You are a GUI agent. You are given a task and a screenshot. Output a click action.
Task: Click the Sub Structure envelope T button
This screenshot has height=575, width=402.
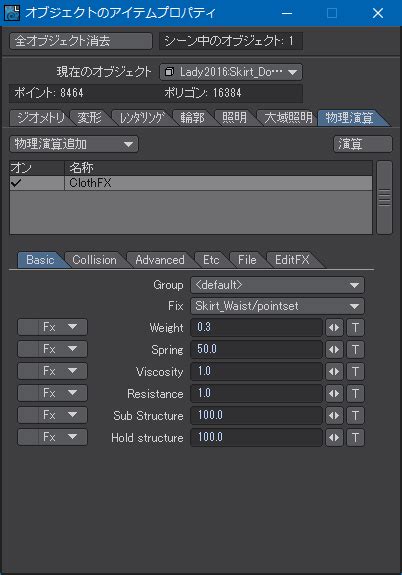[355, 415]
